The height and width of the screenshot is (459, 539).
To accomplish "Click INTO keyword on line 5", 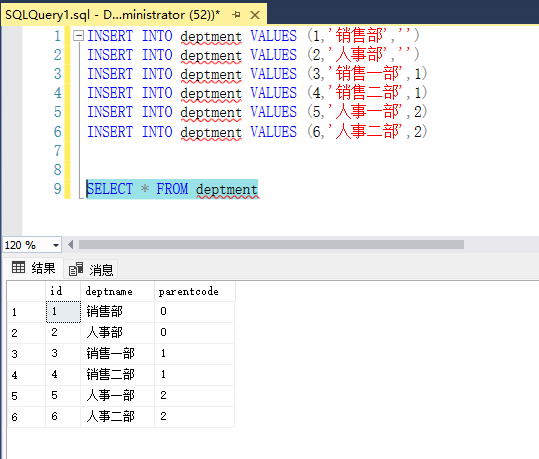I will (x=157, y=112).
